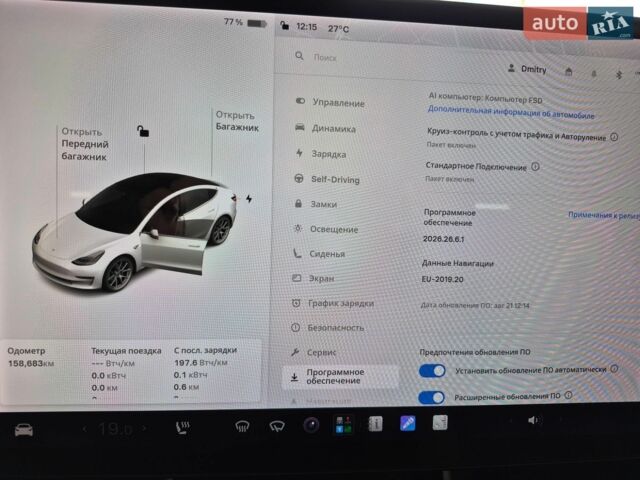
Task: Tap Открыть Багажник
Action: point(237,121)
